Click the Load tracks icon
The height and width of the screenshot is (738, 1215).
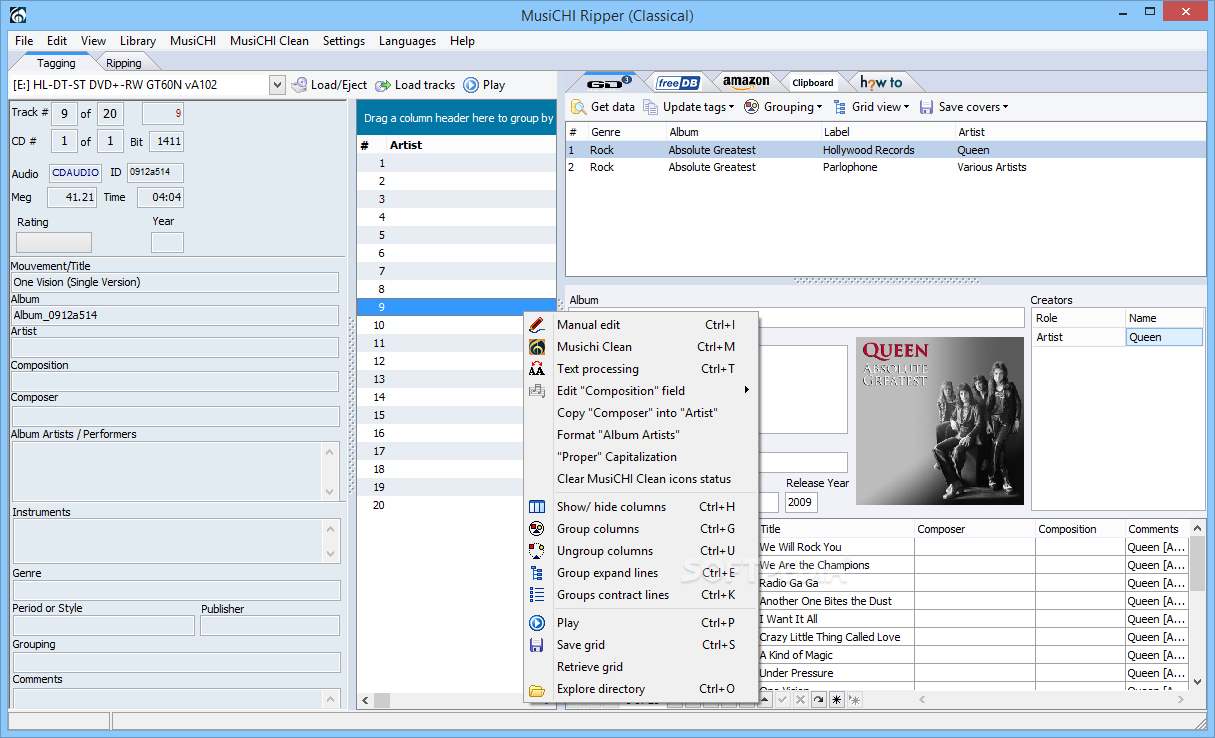coord(383,86)
